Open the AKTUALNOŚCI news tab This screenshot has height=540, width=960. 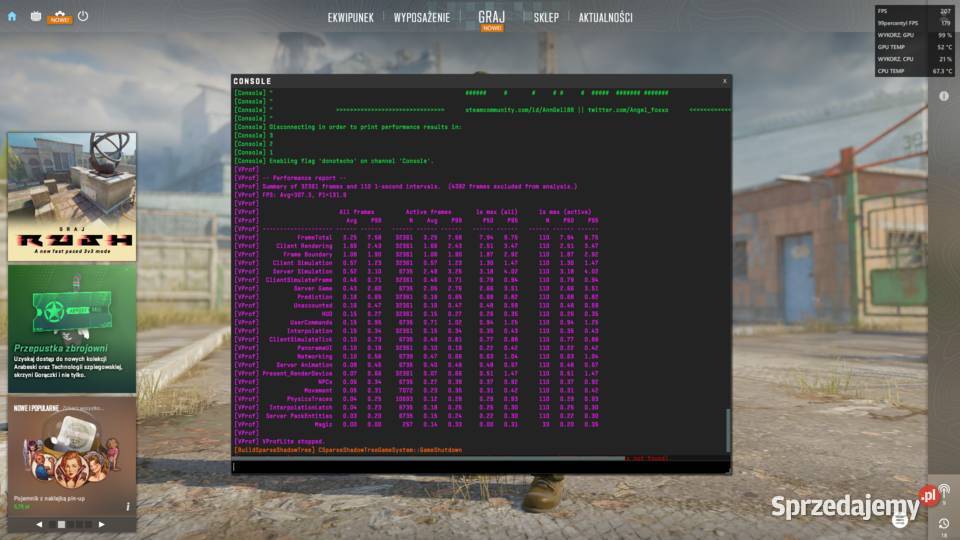tap(606, 17)
